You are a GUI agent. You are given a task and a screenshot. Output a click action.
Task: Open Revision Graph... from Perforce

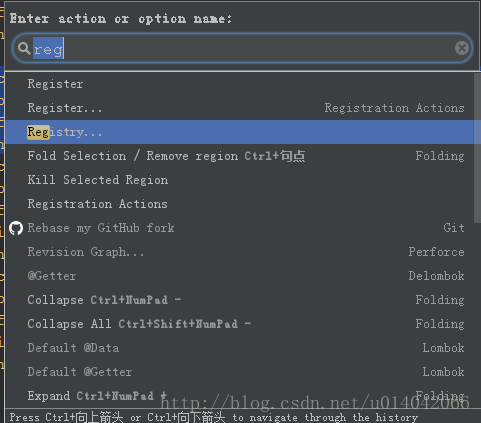tap(239, 252)
